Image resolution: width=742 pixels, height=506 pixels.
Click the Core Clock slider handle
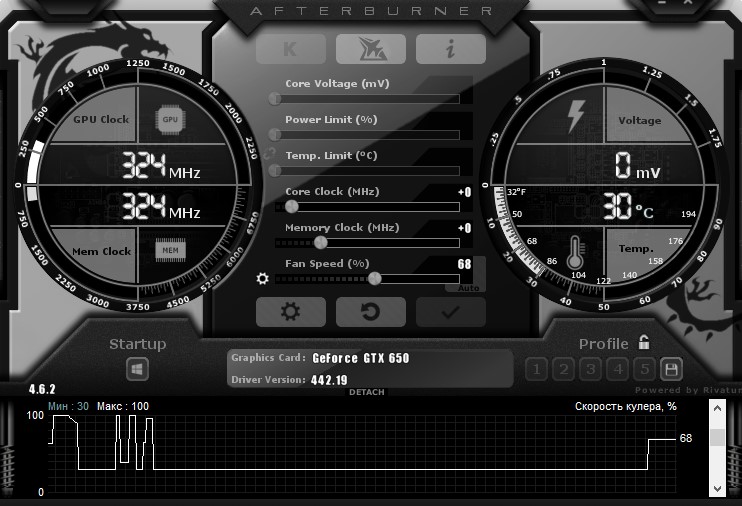tap(292, 206)
